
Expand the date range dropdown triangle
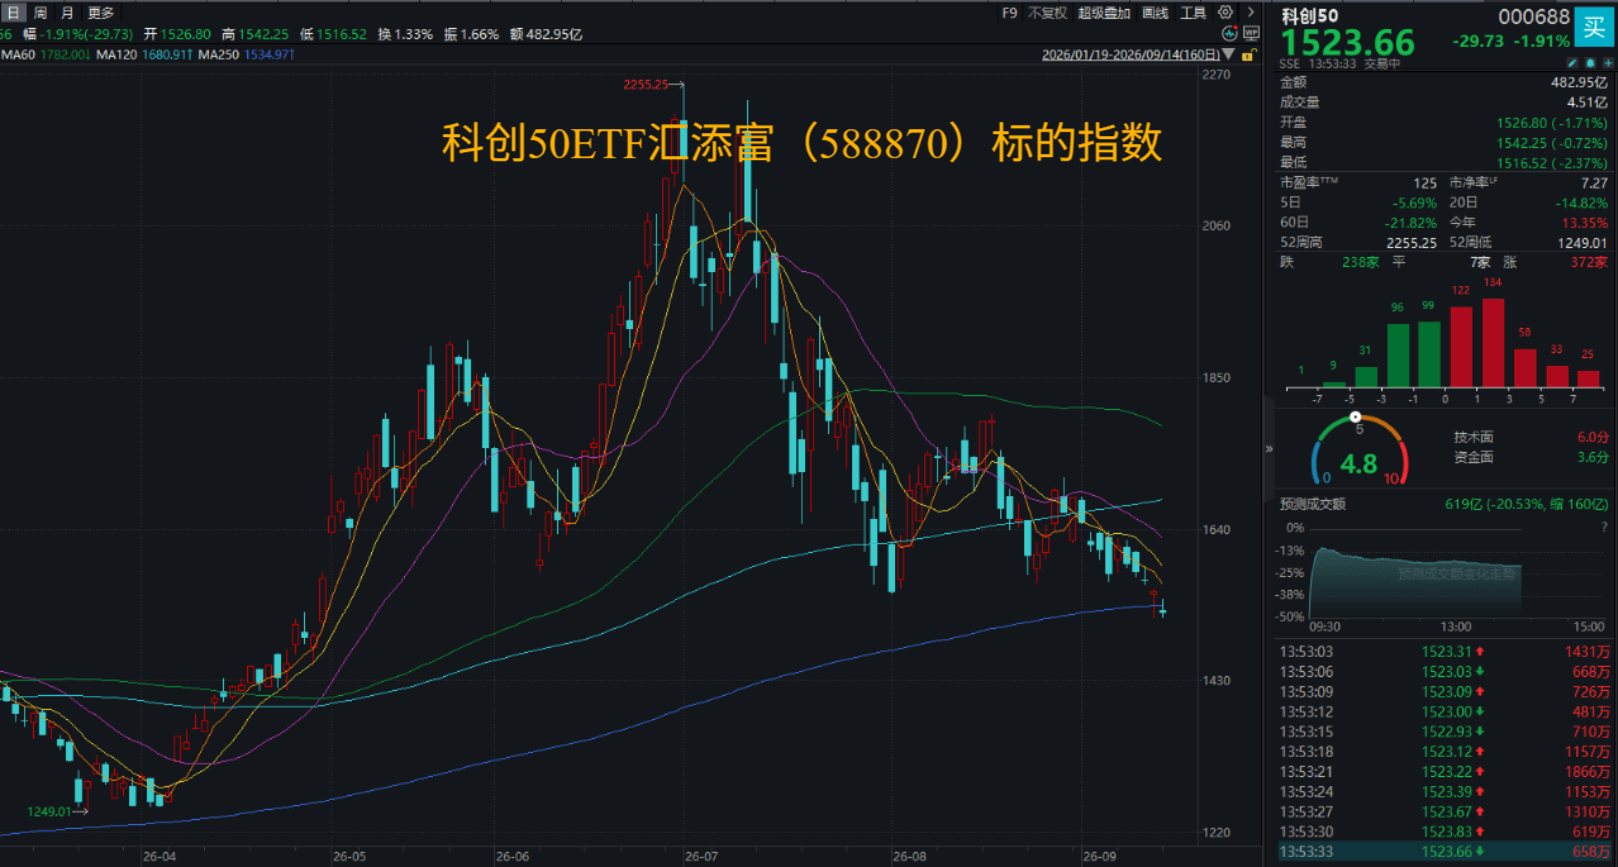point(1228,55)
